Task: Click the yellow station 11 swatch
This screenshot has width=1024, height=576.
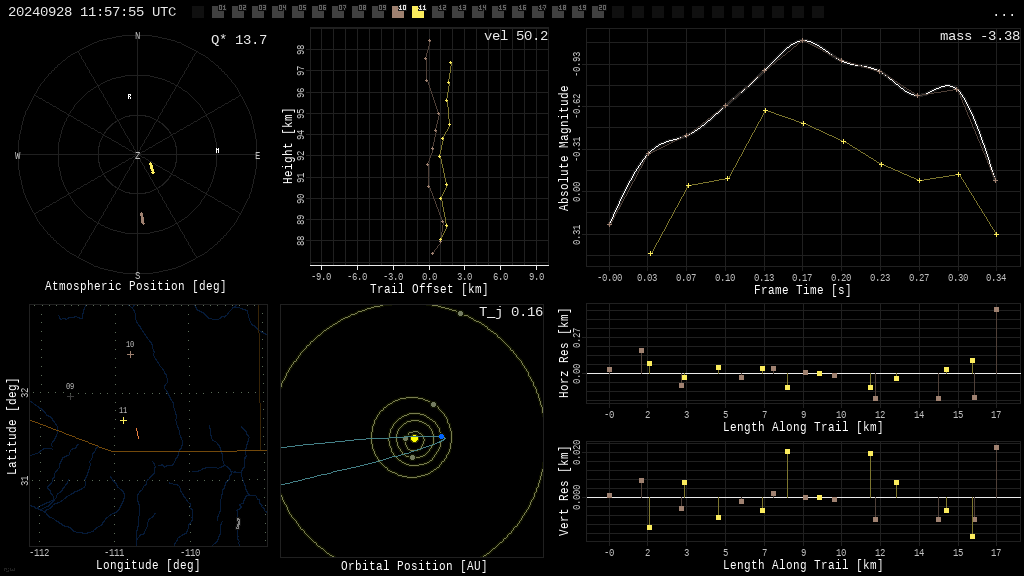Action: point(418,12)
